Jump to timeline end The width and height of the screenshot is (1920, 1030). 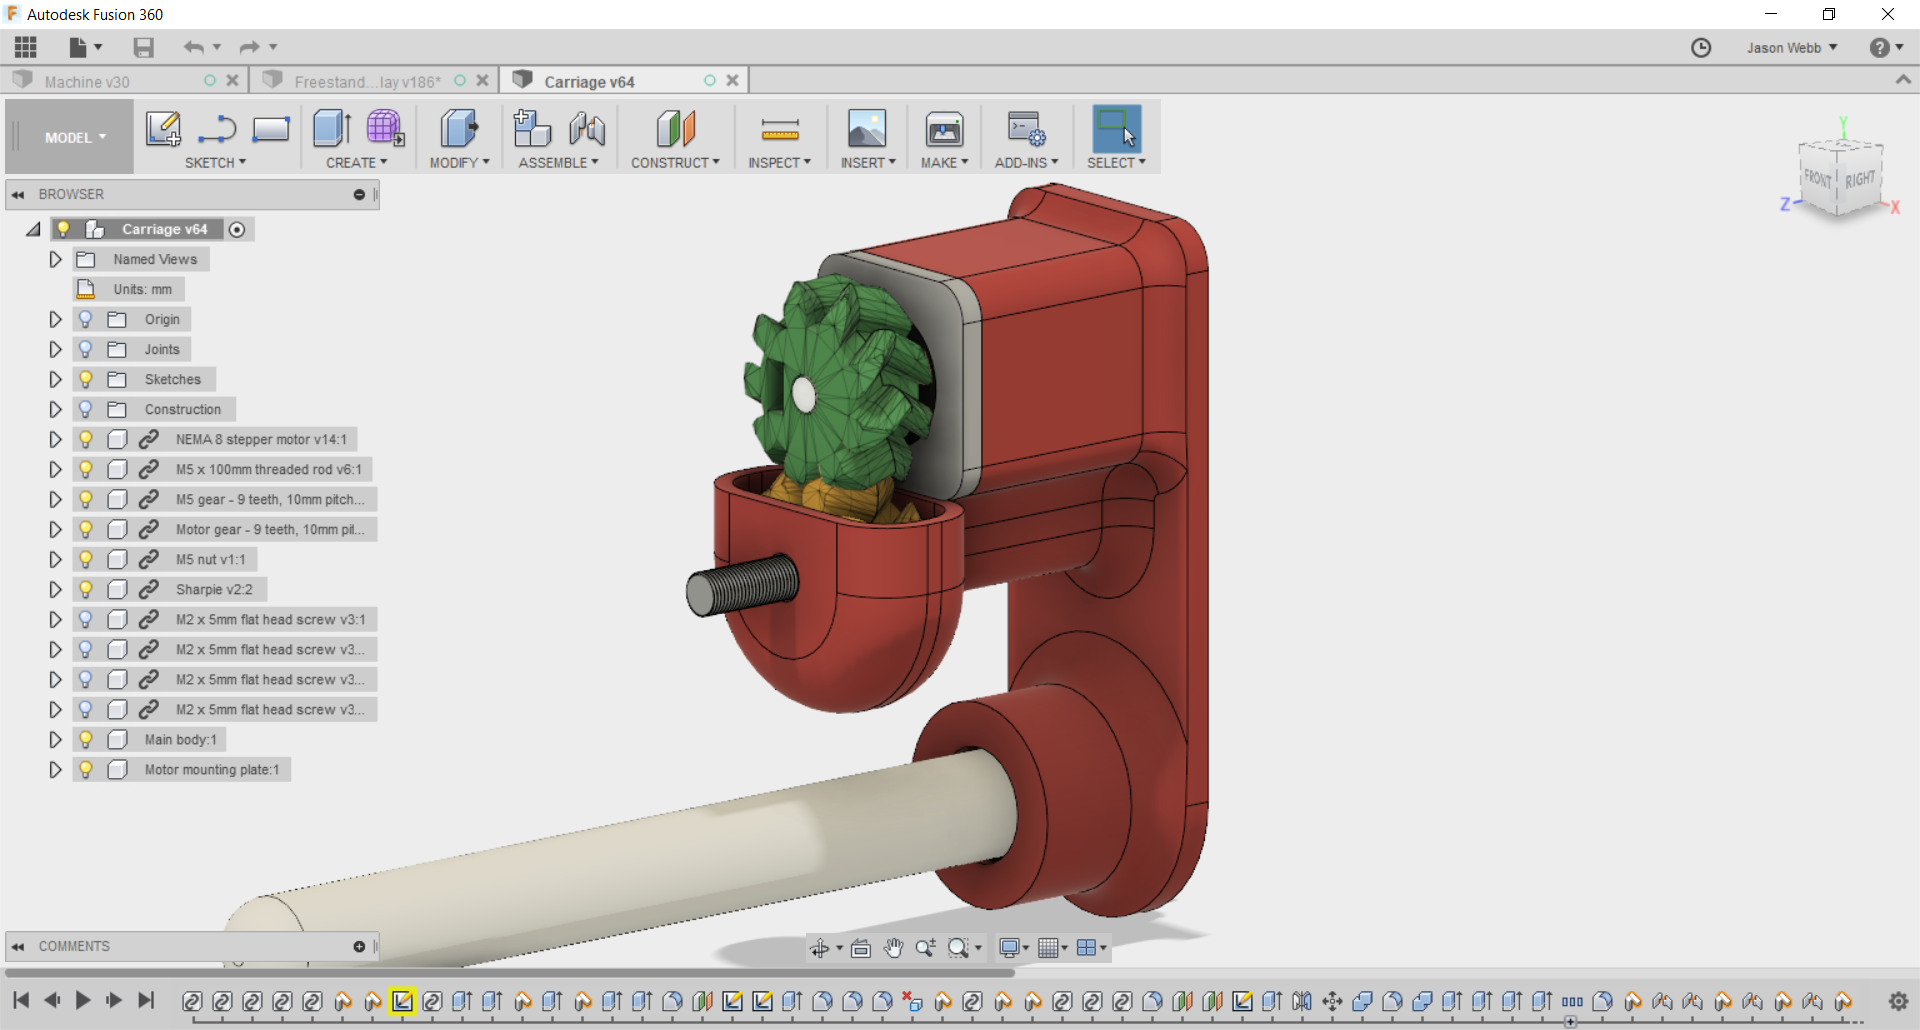(x=146, y=1000)
